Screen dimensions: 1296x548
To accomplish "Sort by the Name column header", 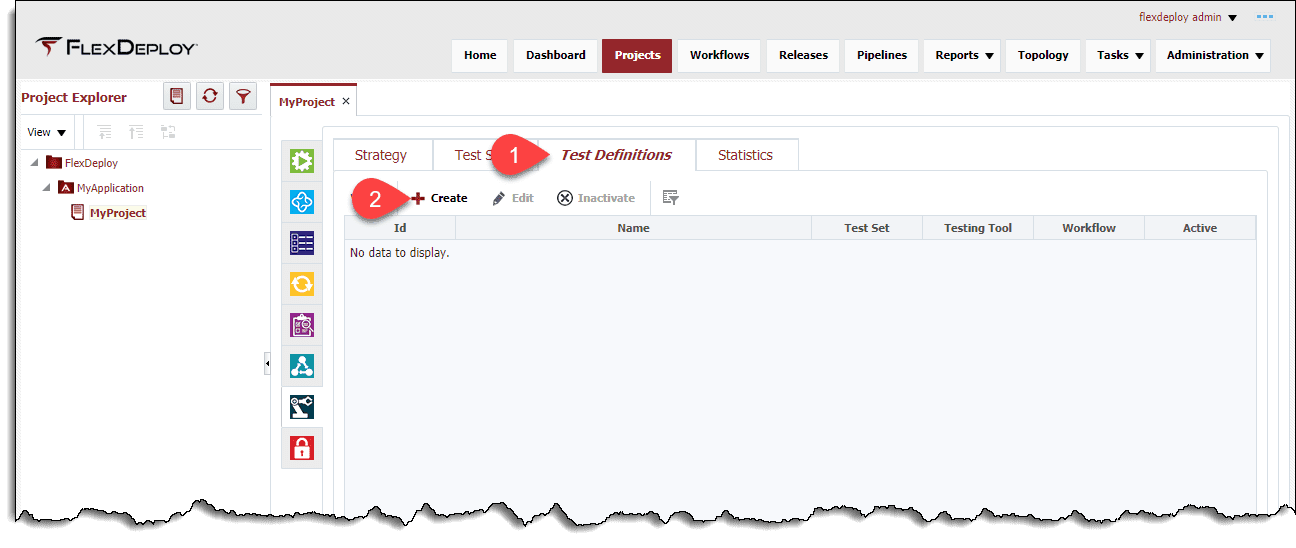I will coord(633,228).
